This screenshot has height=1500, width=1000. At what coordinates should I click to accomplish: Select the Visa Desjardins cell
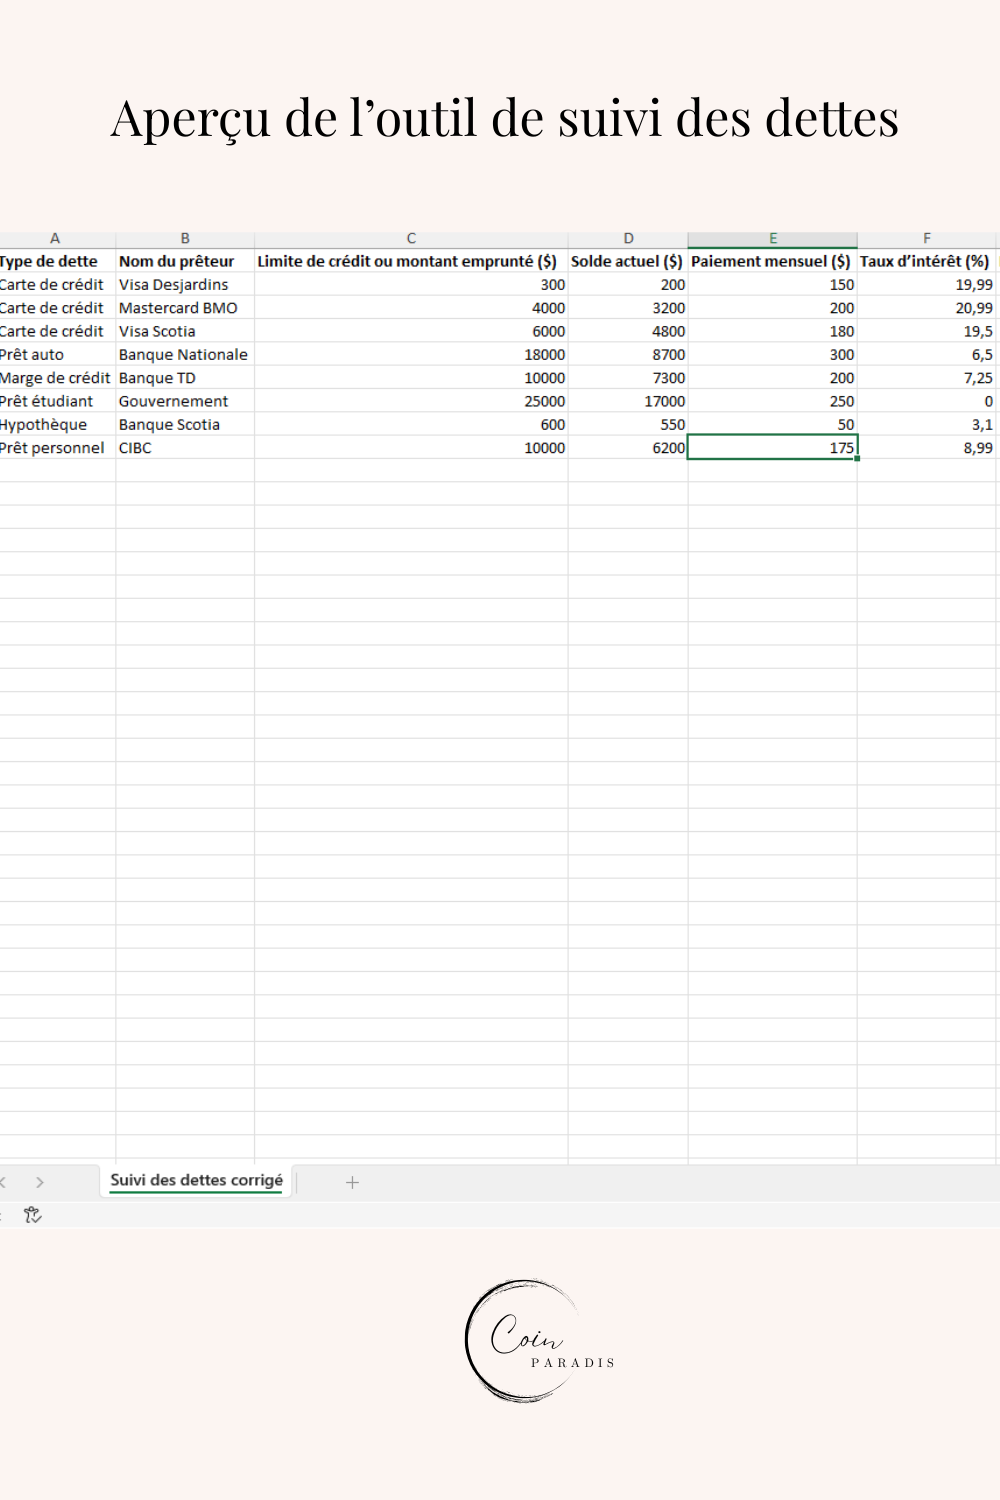coord(185,284)
